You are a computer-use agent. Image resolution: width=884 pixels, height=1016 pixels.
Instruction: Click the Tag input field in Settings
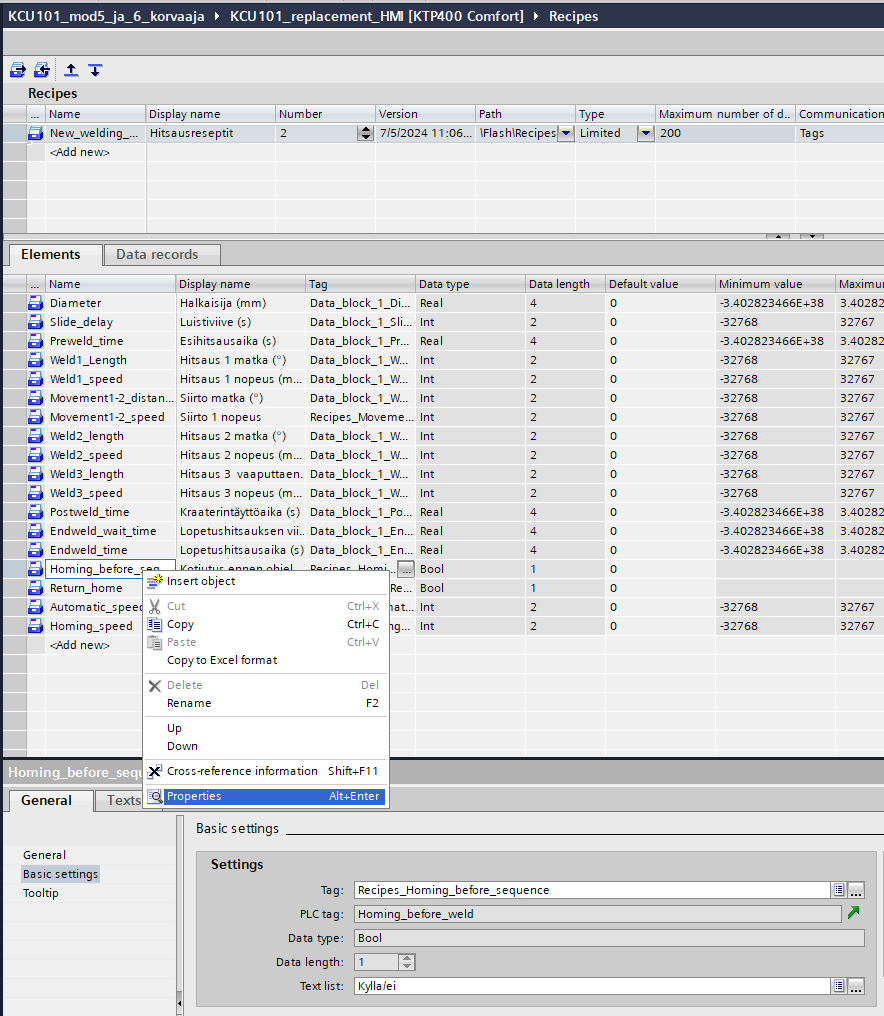coord(592,890)
